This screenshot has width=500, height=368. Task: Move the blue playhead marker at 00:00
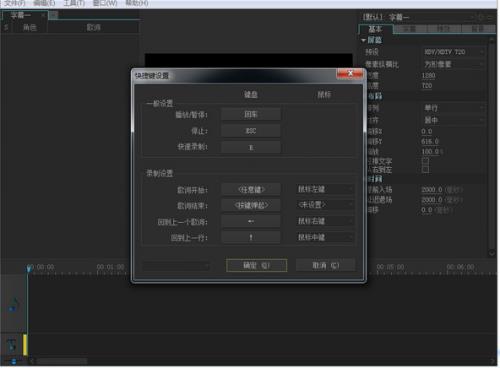click(x=29, y=268)
